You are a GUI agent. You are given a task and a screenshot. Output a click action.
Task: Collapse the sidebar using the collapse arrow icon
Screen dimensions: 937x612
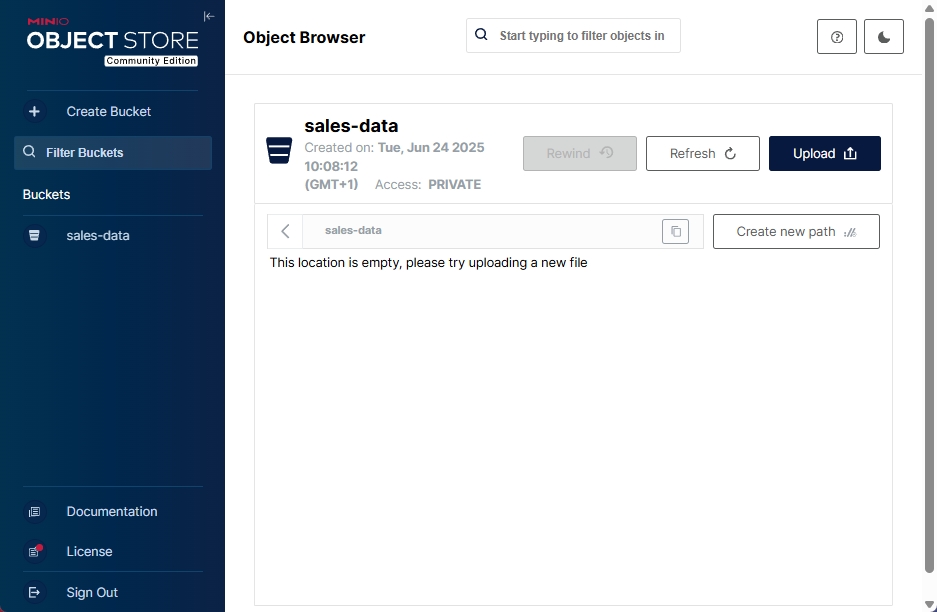tap(208, 16)
